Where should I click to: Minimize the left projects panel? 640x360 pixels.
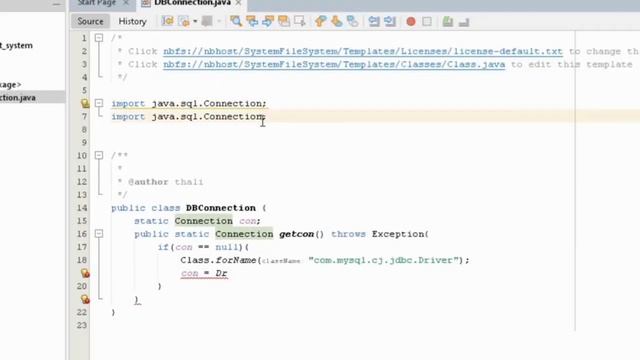click(x=57, y=4)
